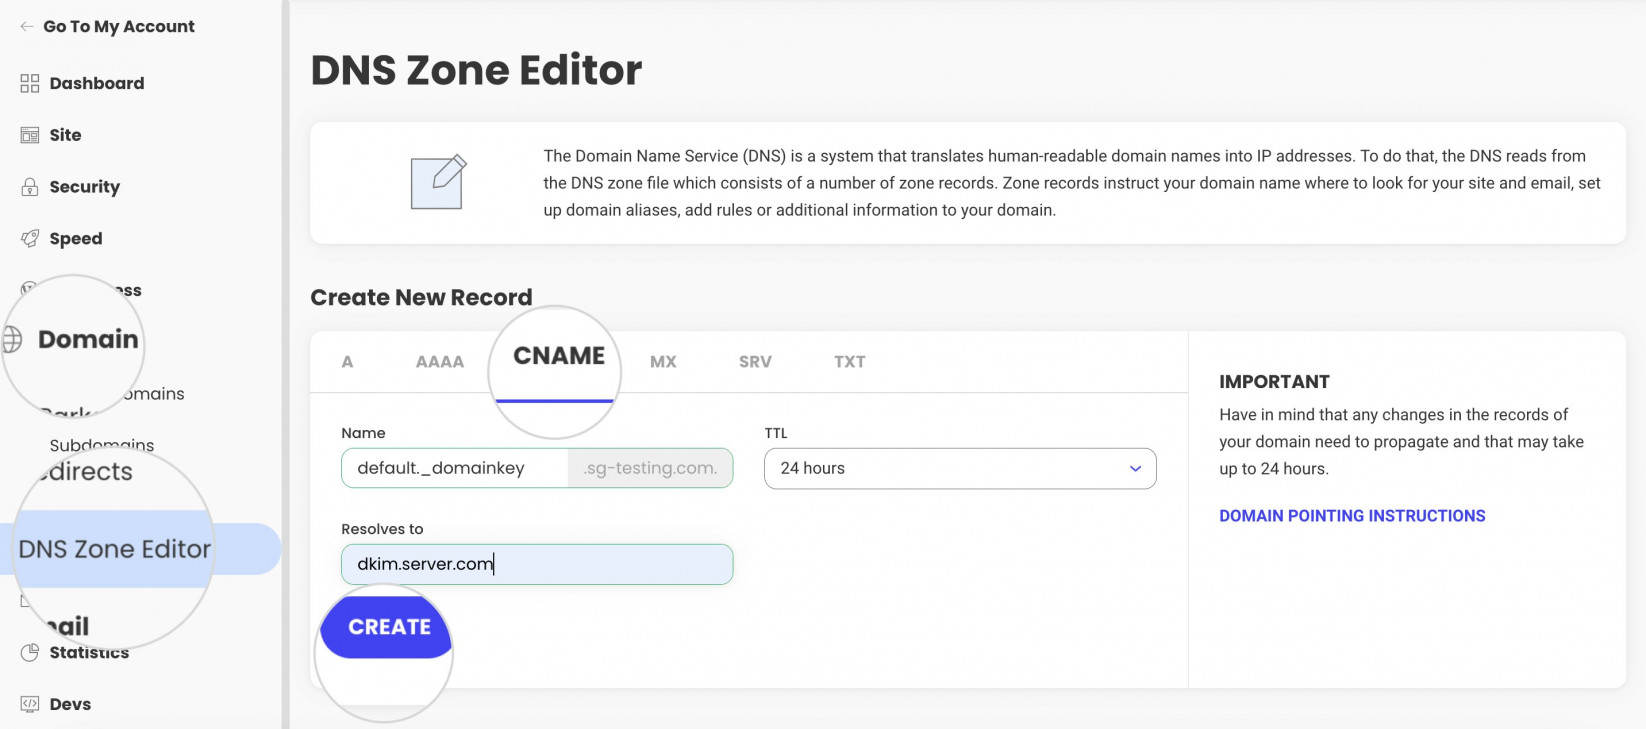Switch to the TXT record tab
The width and height of the screenshot is (1646, 729).
tap(850, 362)
